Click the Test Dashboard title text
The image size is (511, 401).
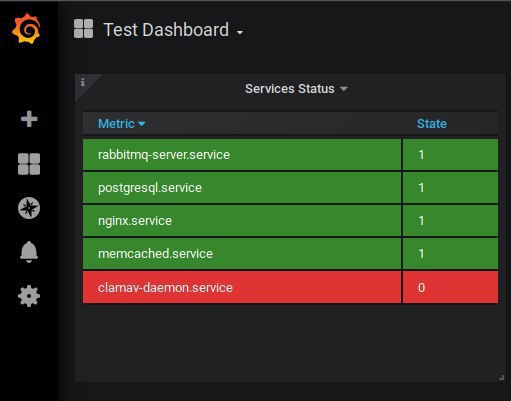166,30
